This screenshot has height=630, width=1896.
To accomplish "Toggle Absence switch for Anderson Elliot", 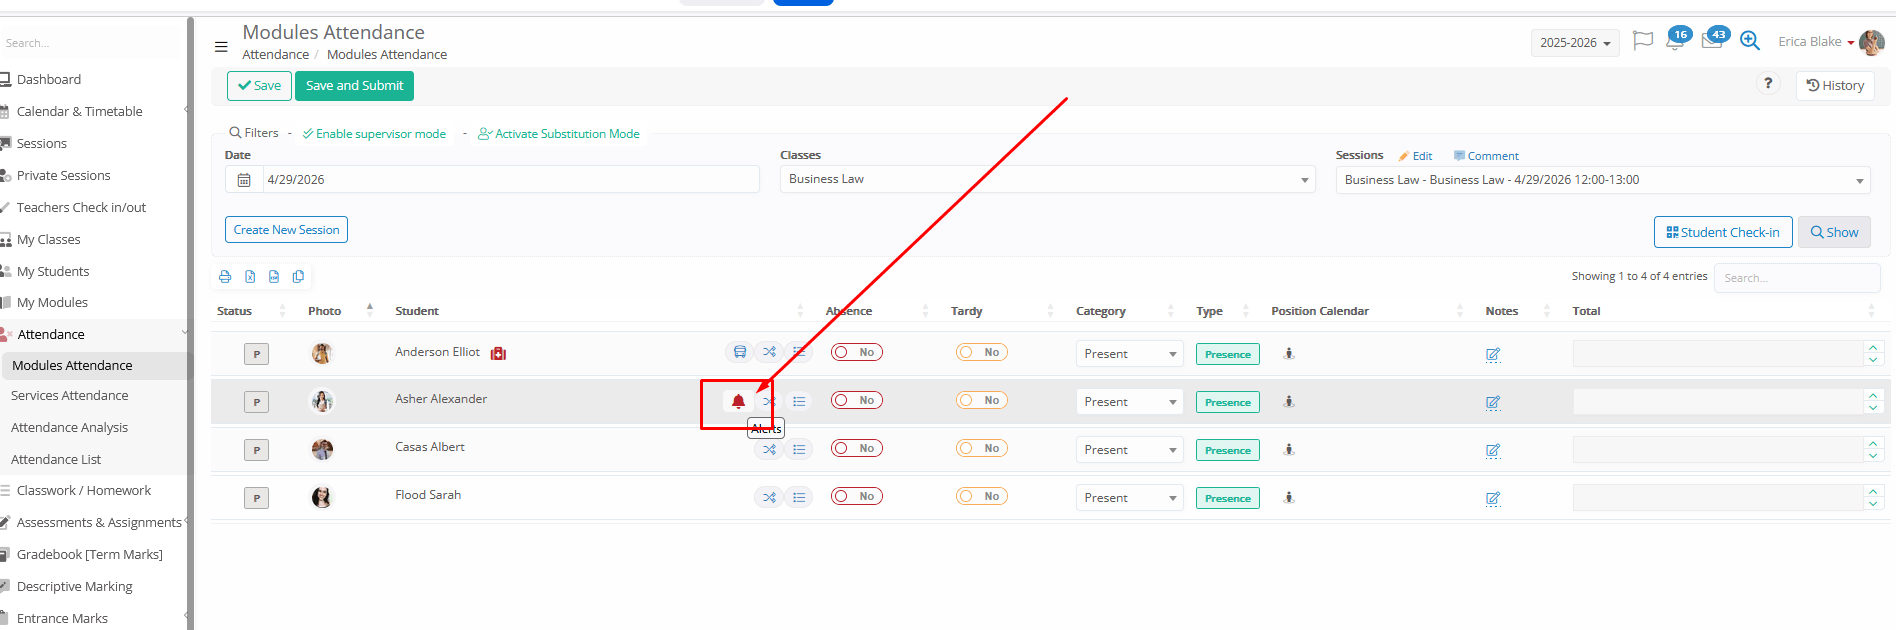I will click(856, 352).
